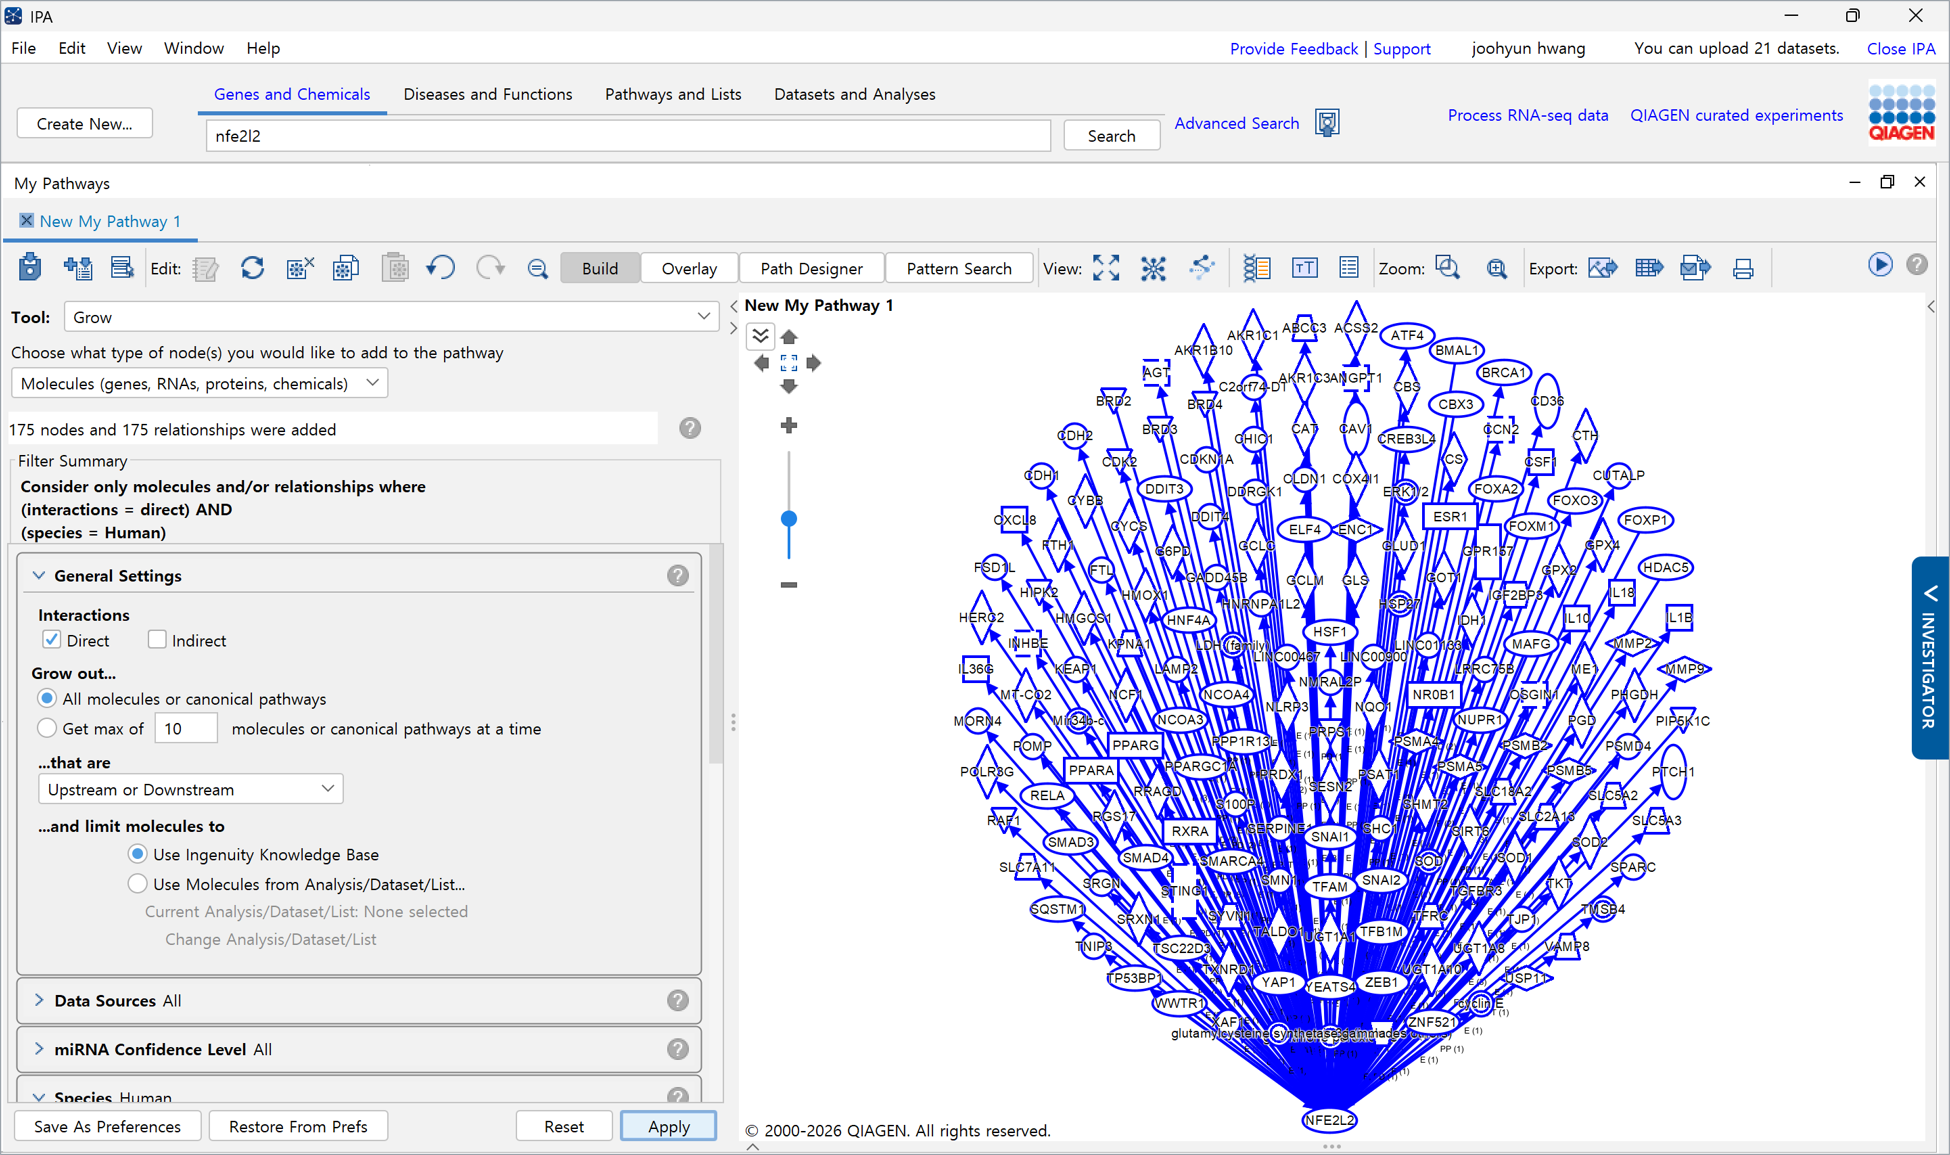
Task: Click the canvas zoom slider handle
Action: pyautogui.click(x=789, y=518)
